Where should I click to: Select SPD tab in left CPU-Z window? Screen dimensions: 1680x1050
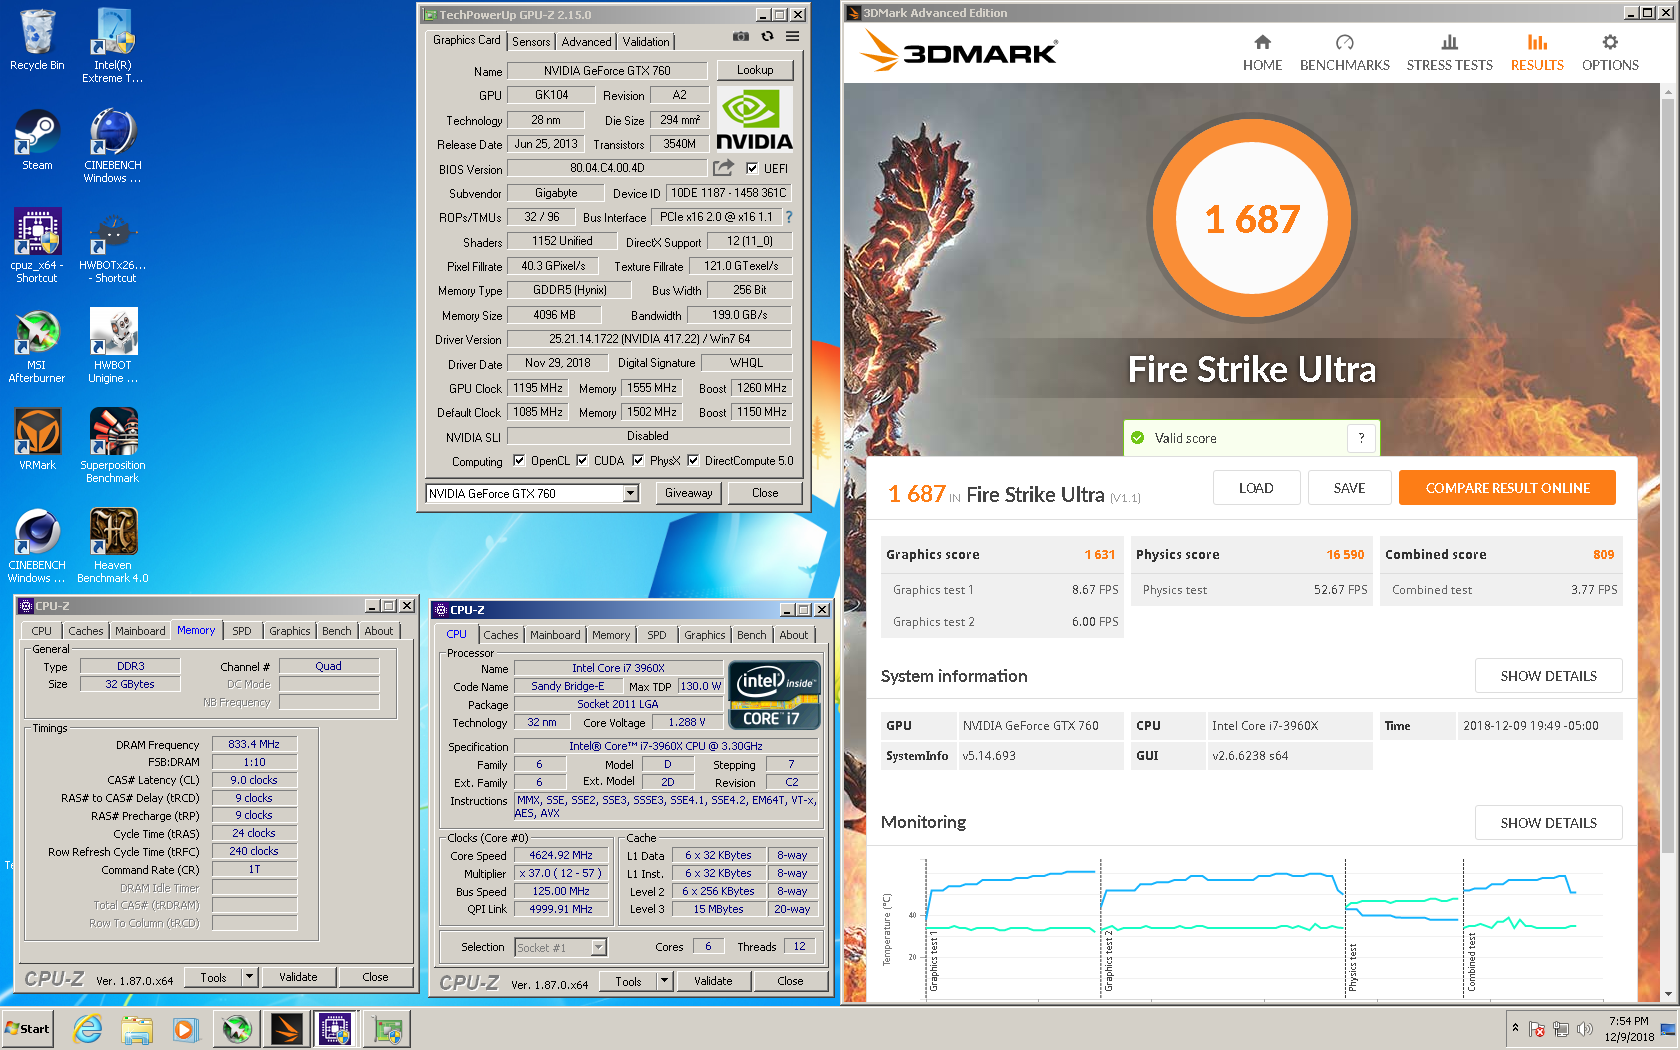click(242, 631)
